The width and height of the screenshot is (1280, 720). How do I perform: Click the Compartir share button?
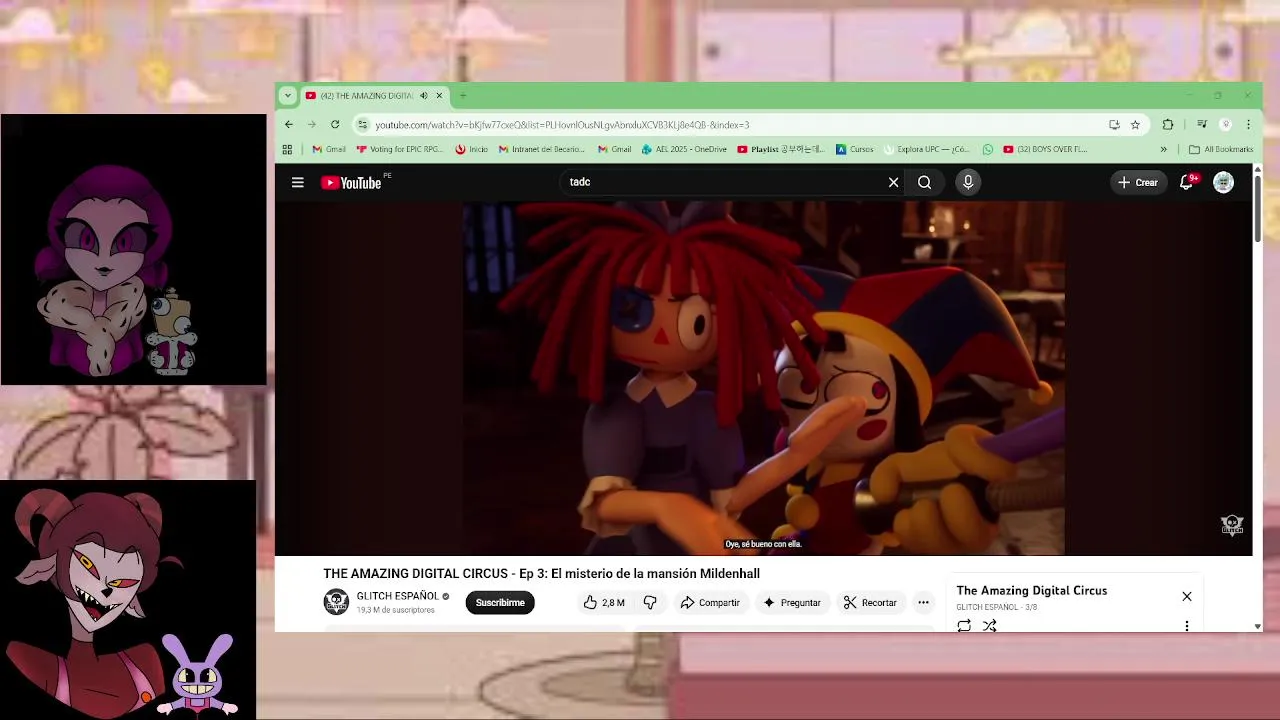coord(710,603)
